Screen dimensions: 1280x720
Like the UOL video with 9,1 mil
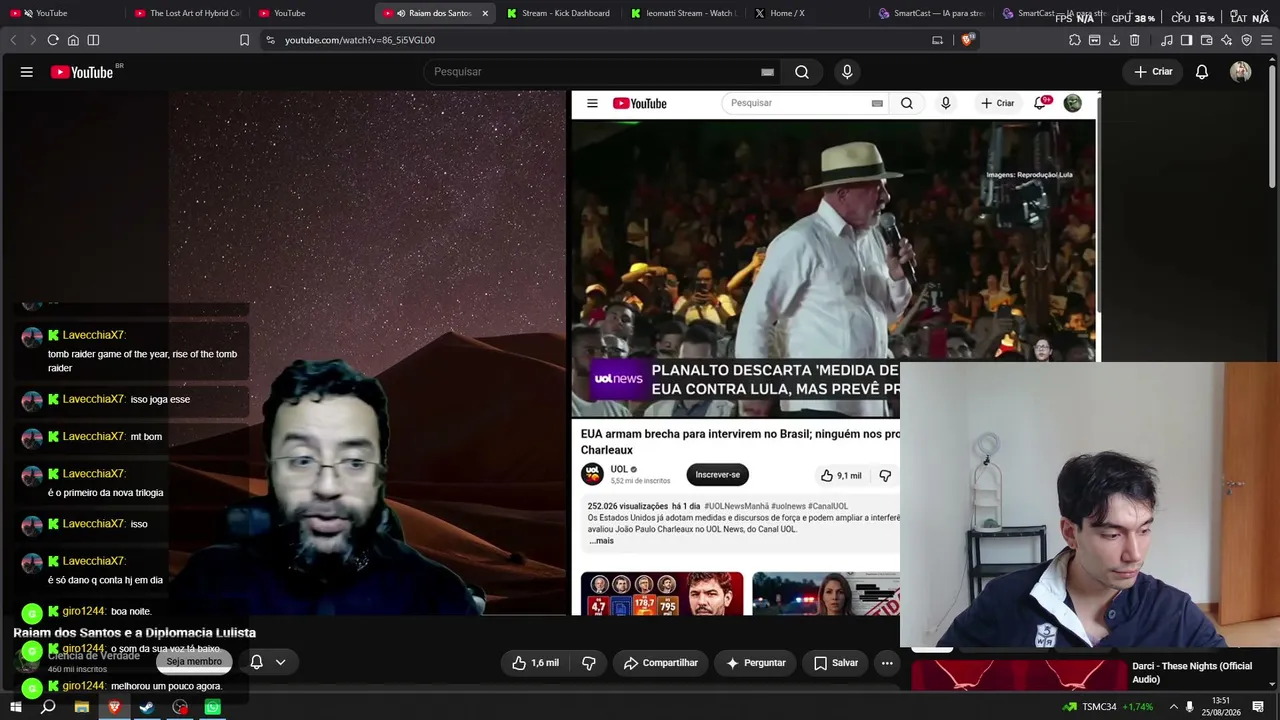(841, 476)
